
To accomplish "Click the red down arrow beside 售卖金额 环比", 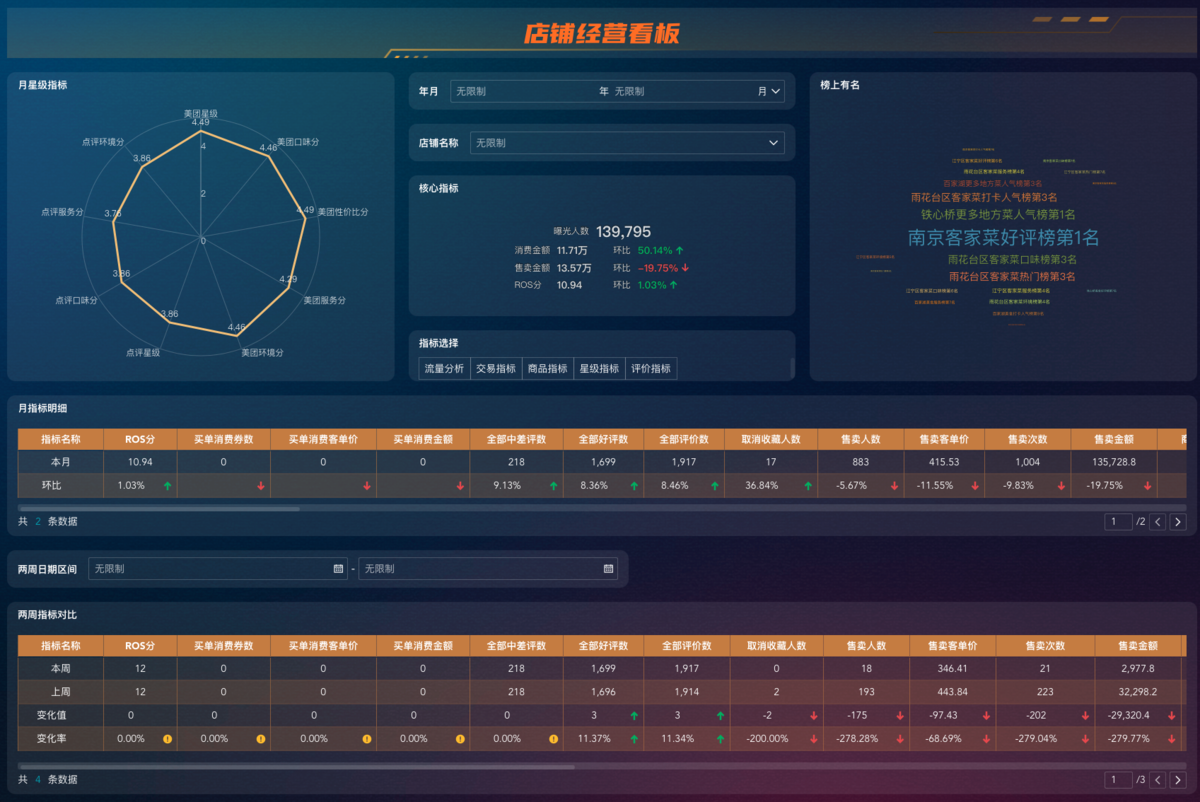I will click(x=686, y=268).
